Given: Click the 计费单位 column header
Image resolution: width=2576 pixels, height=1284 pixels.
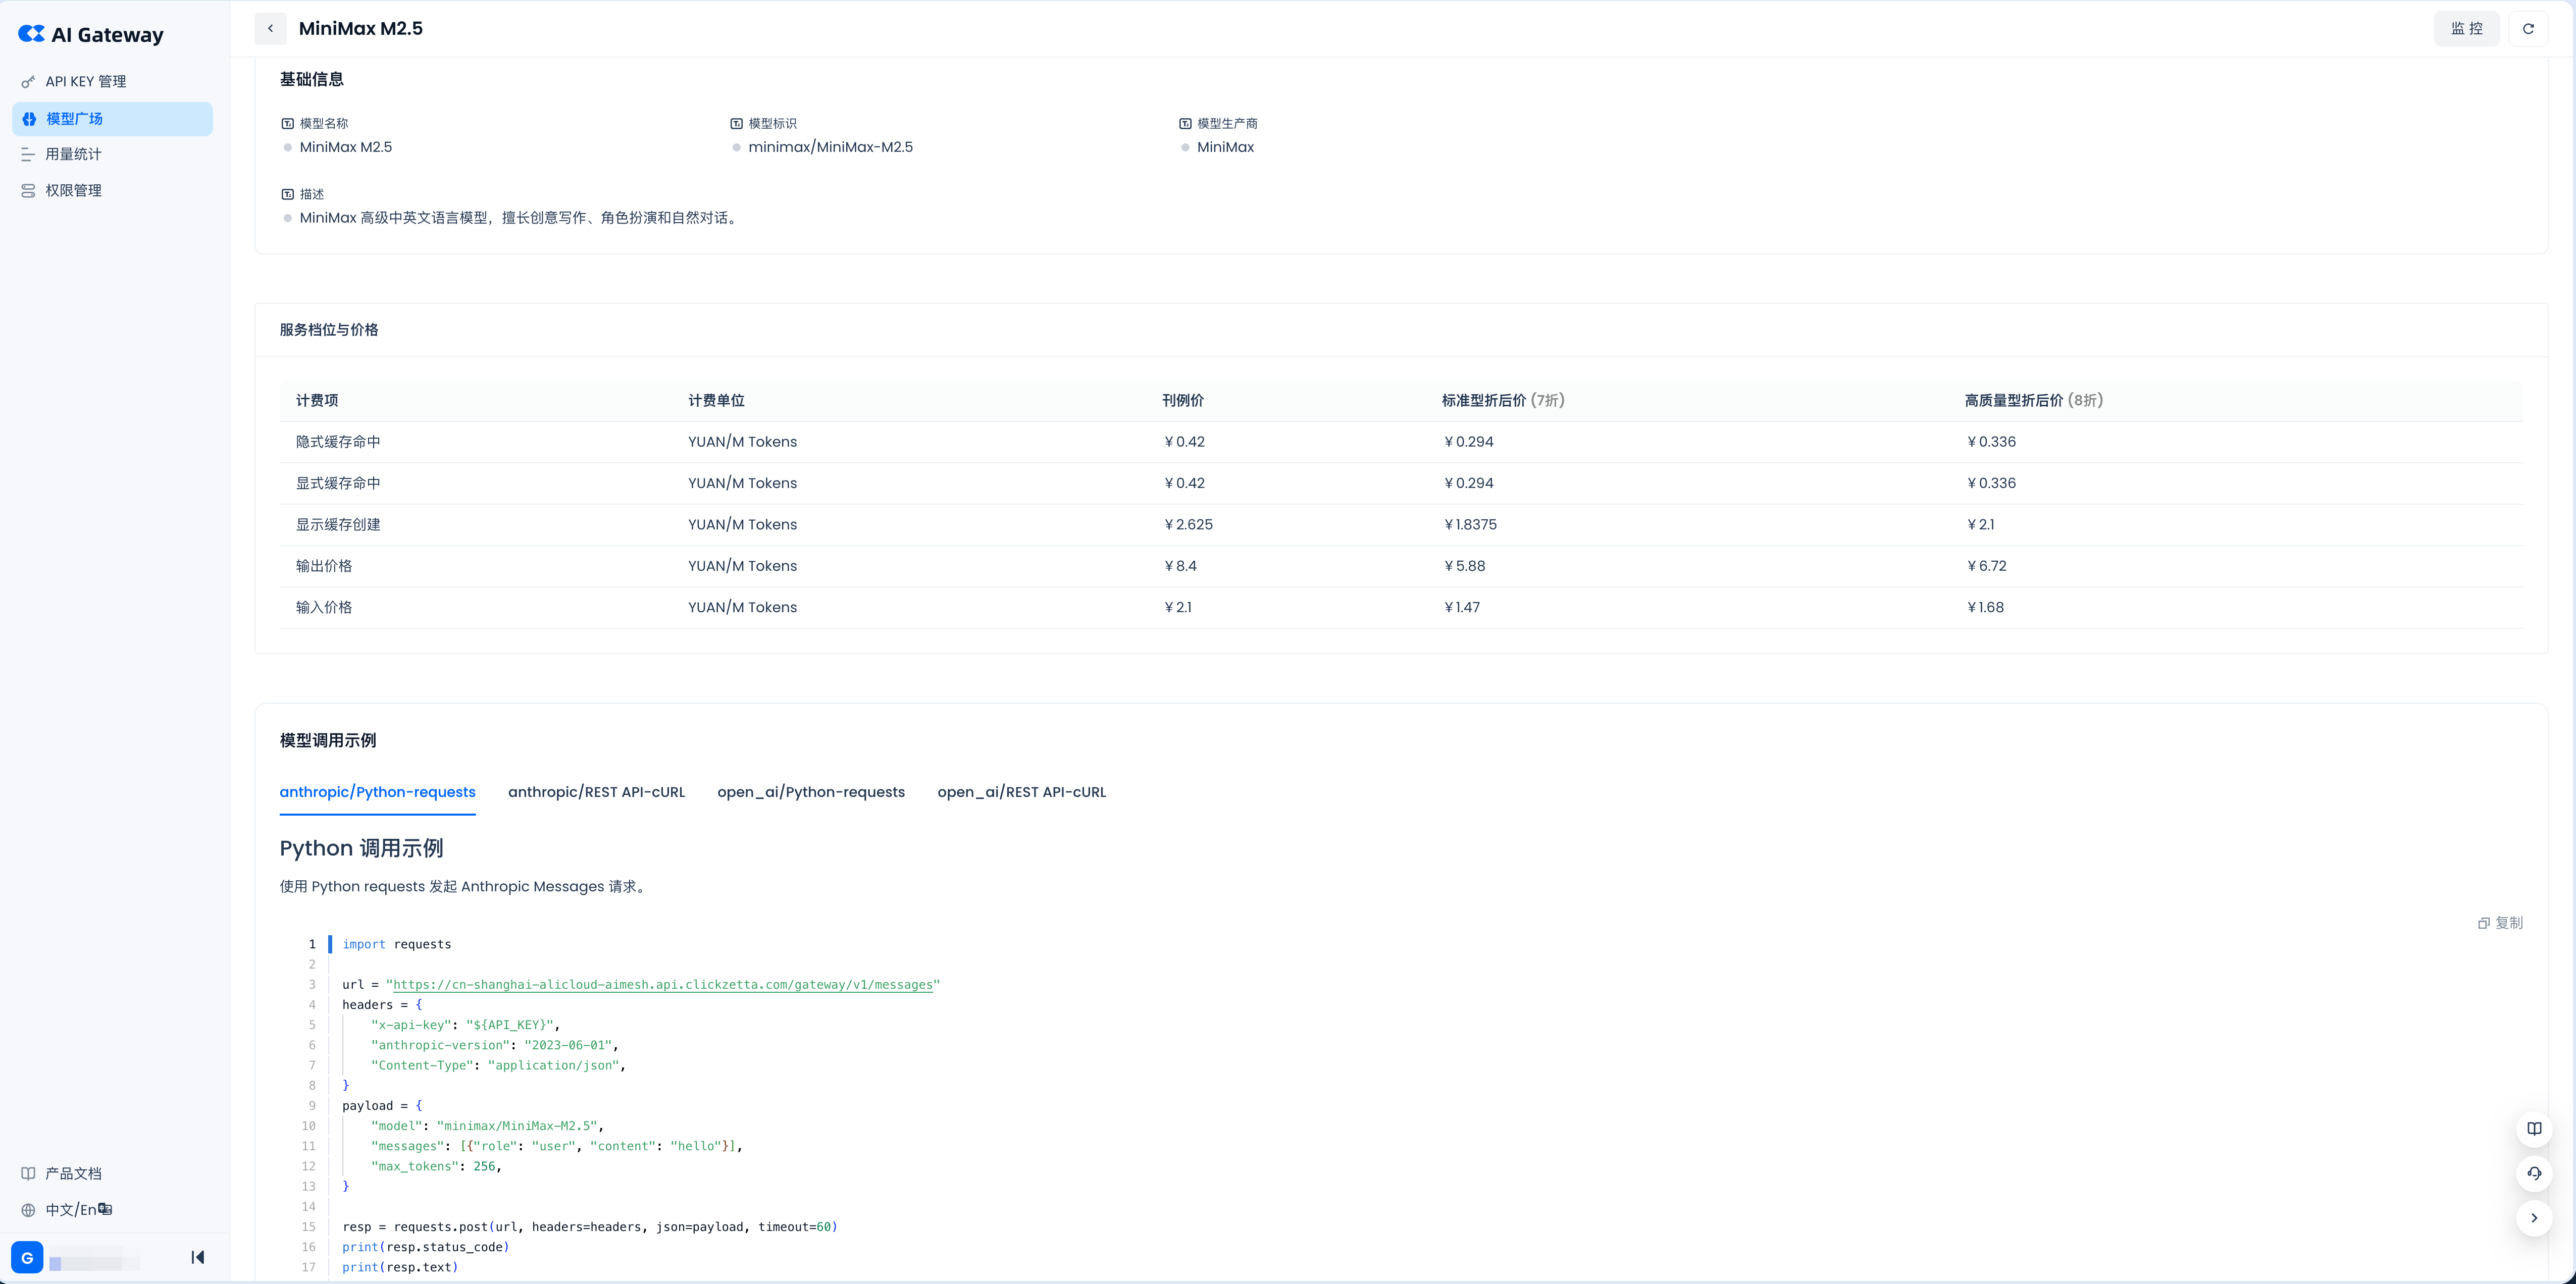Looking at the screenshot, I should pos(716,401).
